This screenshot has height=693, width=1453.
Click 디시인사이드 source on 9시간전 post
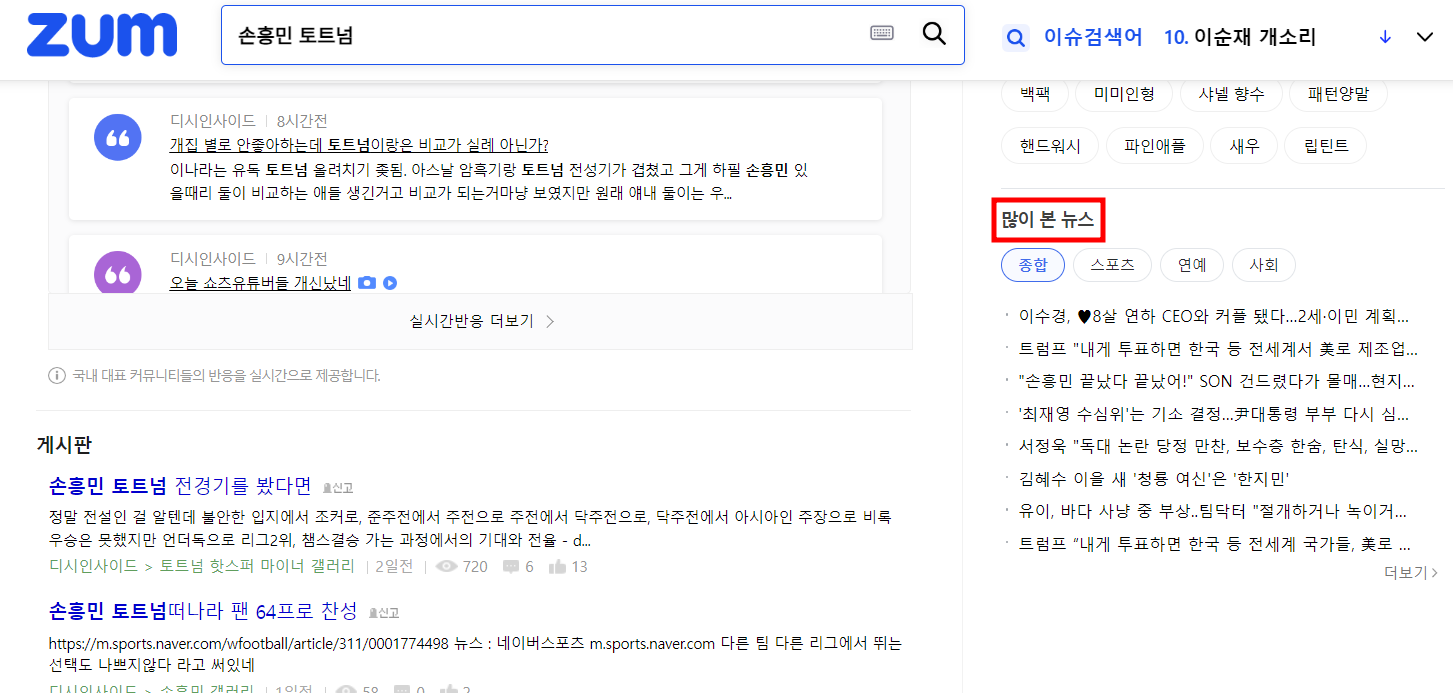point(213,259)
